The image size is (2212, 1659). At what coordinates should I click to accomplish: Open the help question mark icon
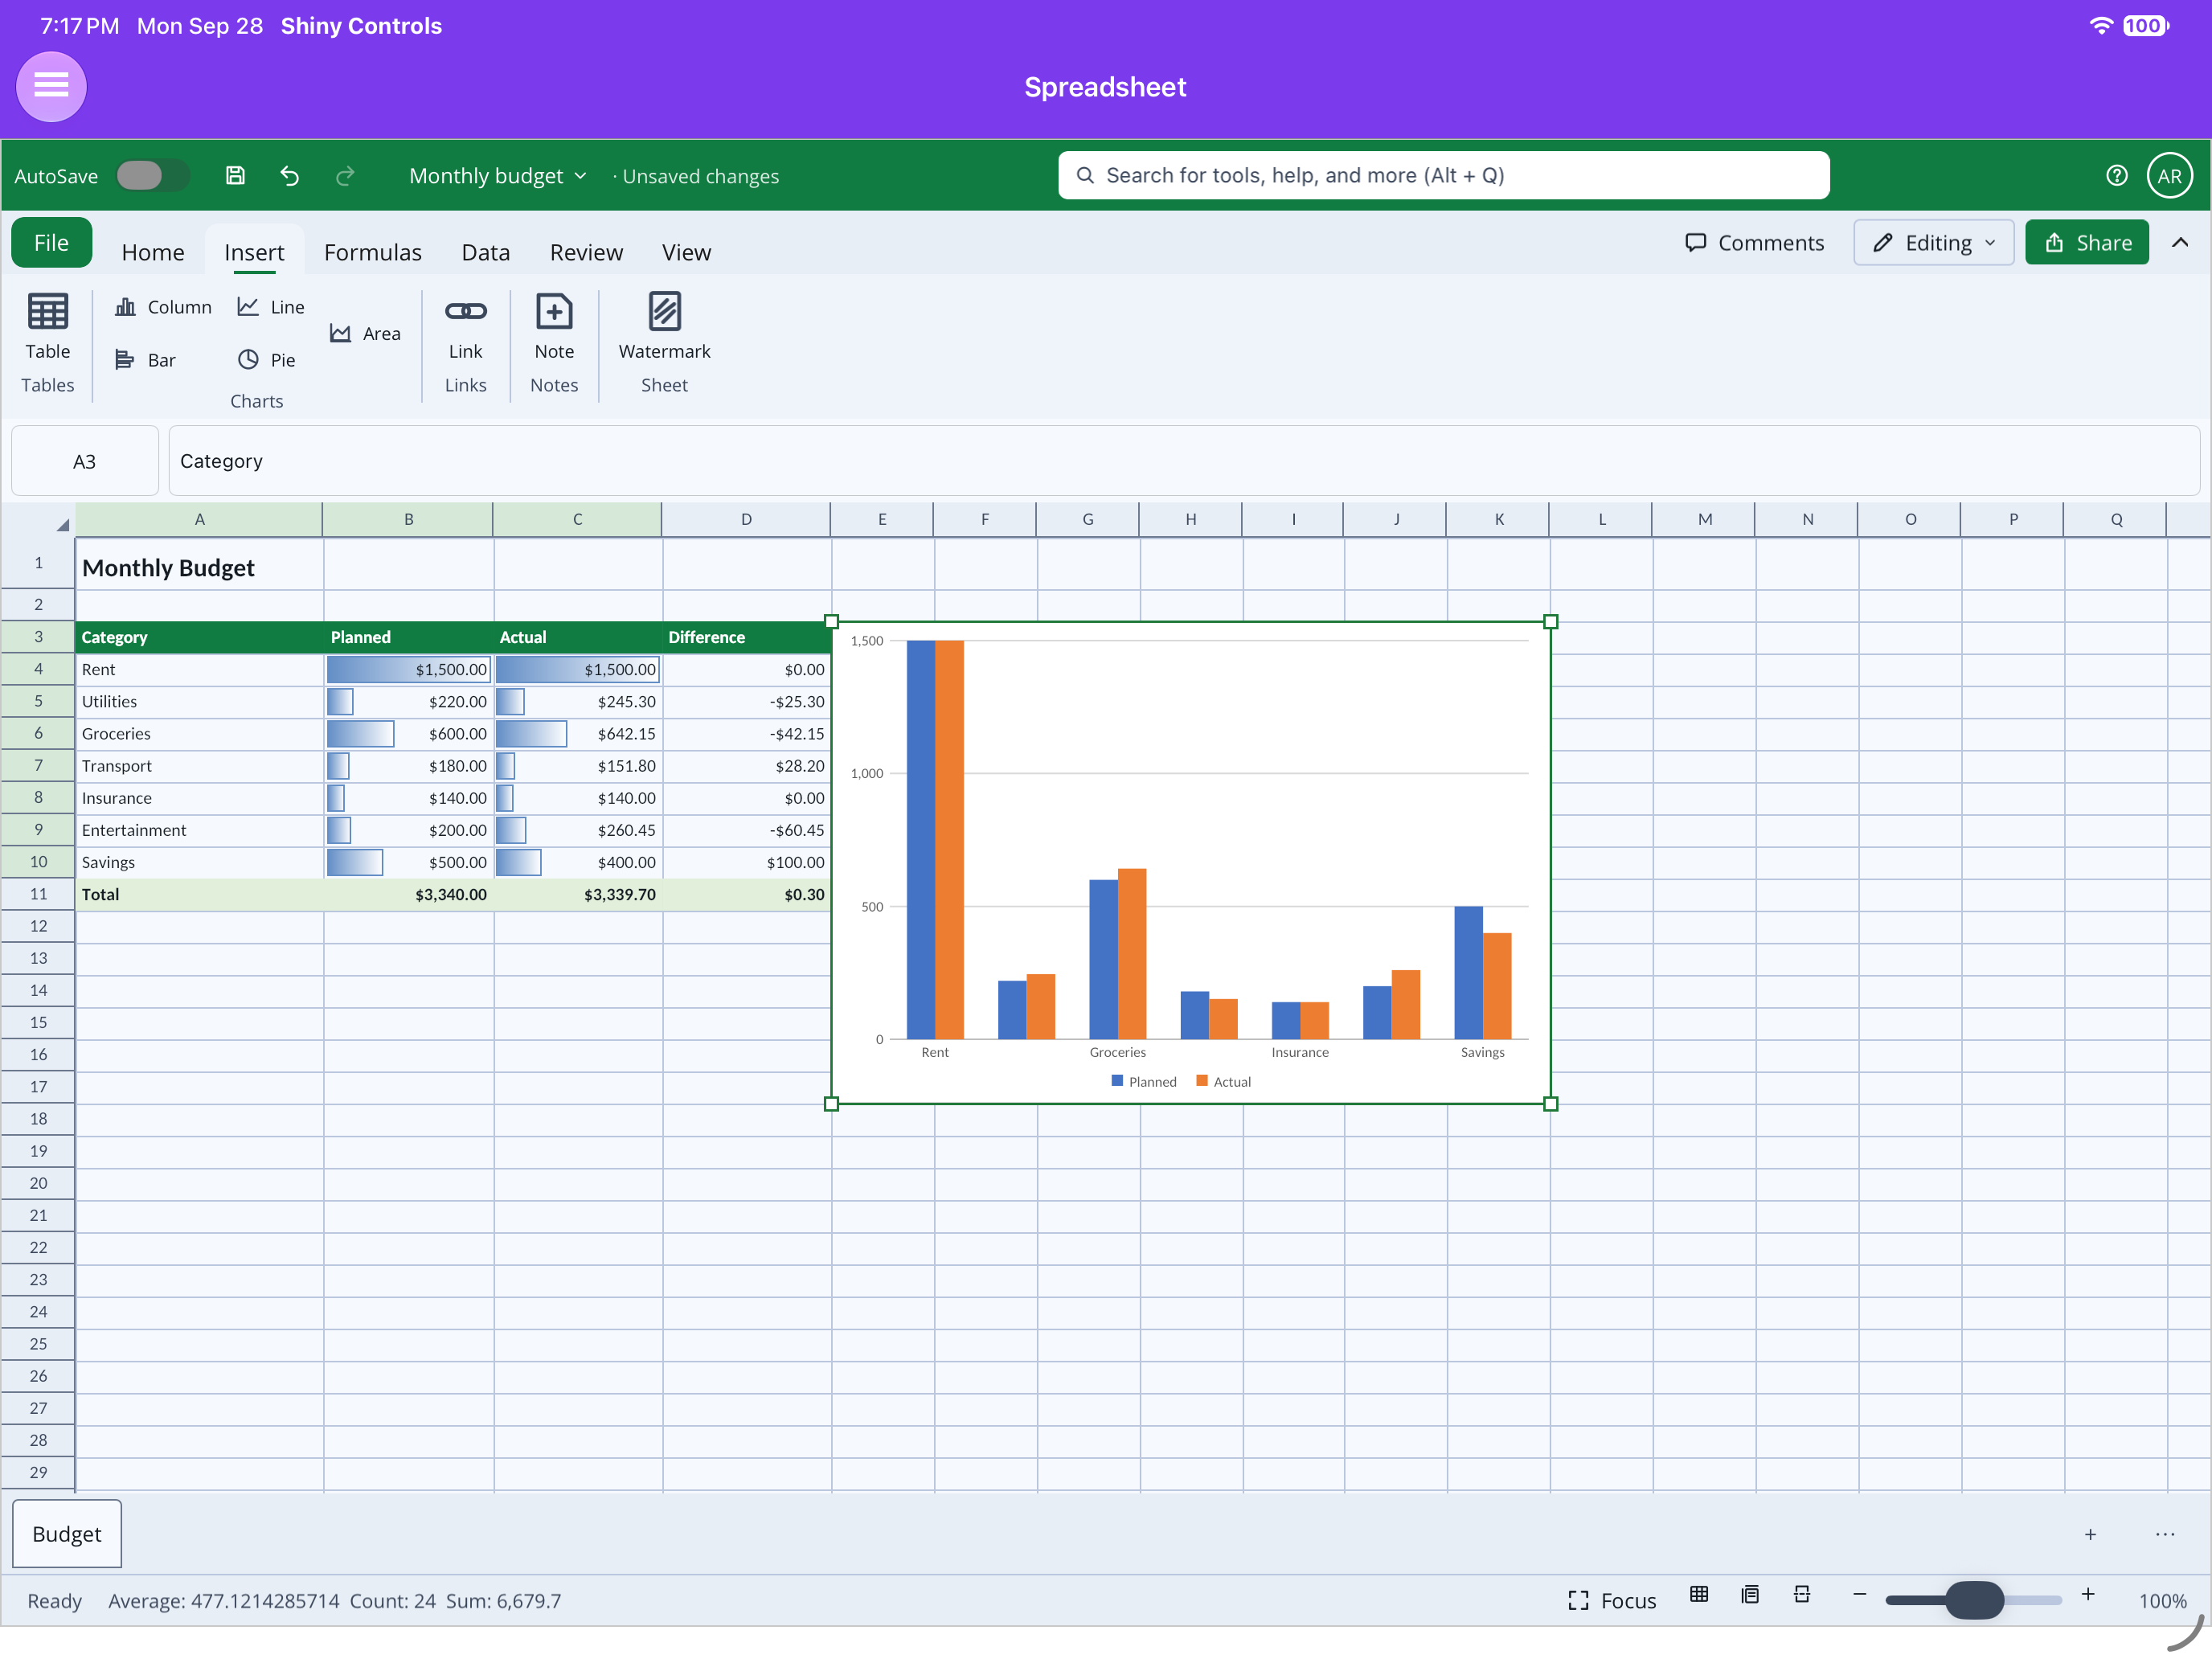click(x=2116, y=176)
